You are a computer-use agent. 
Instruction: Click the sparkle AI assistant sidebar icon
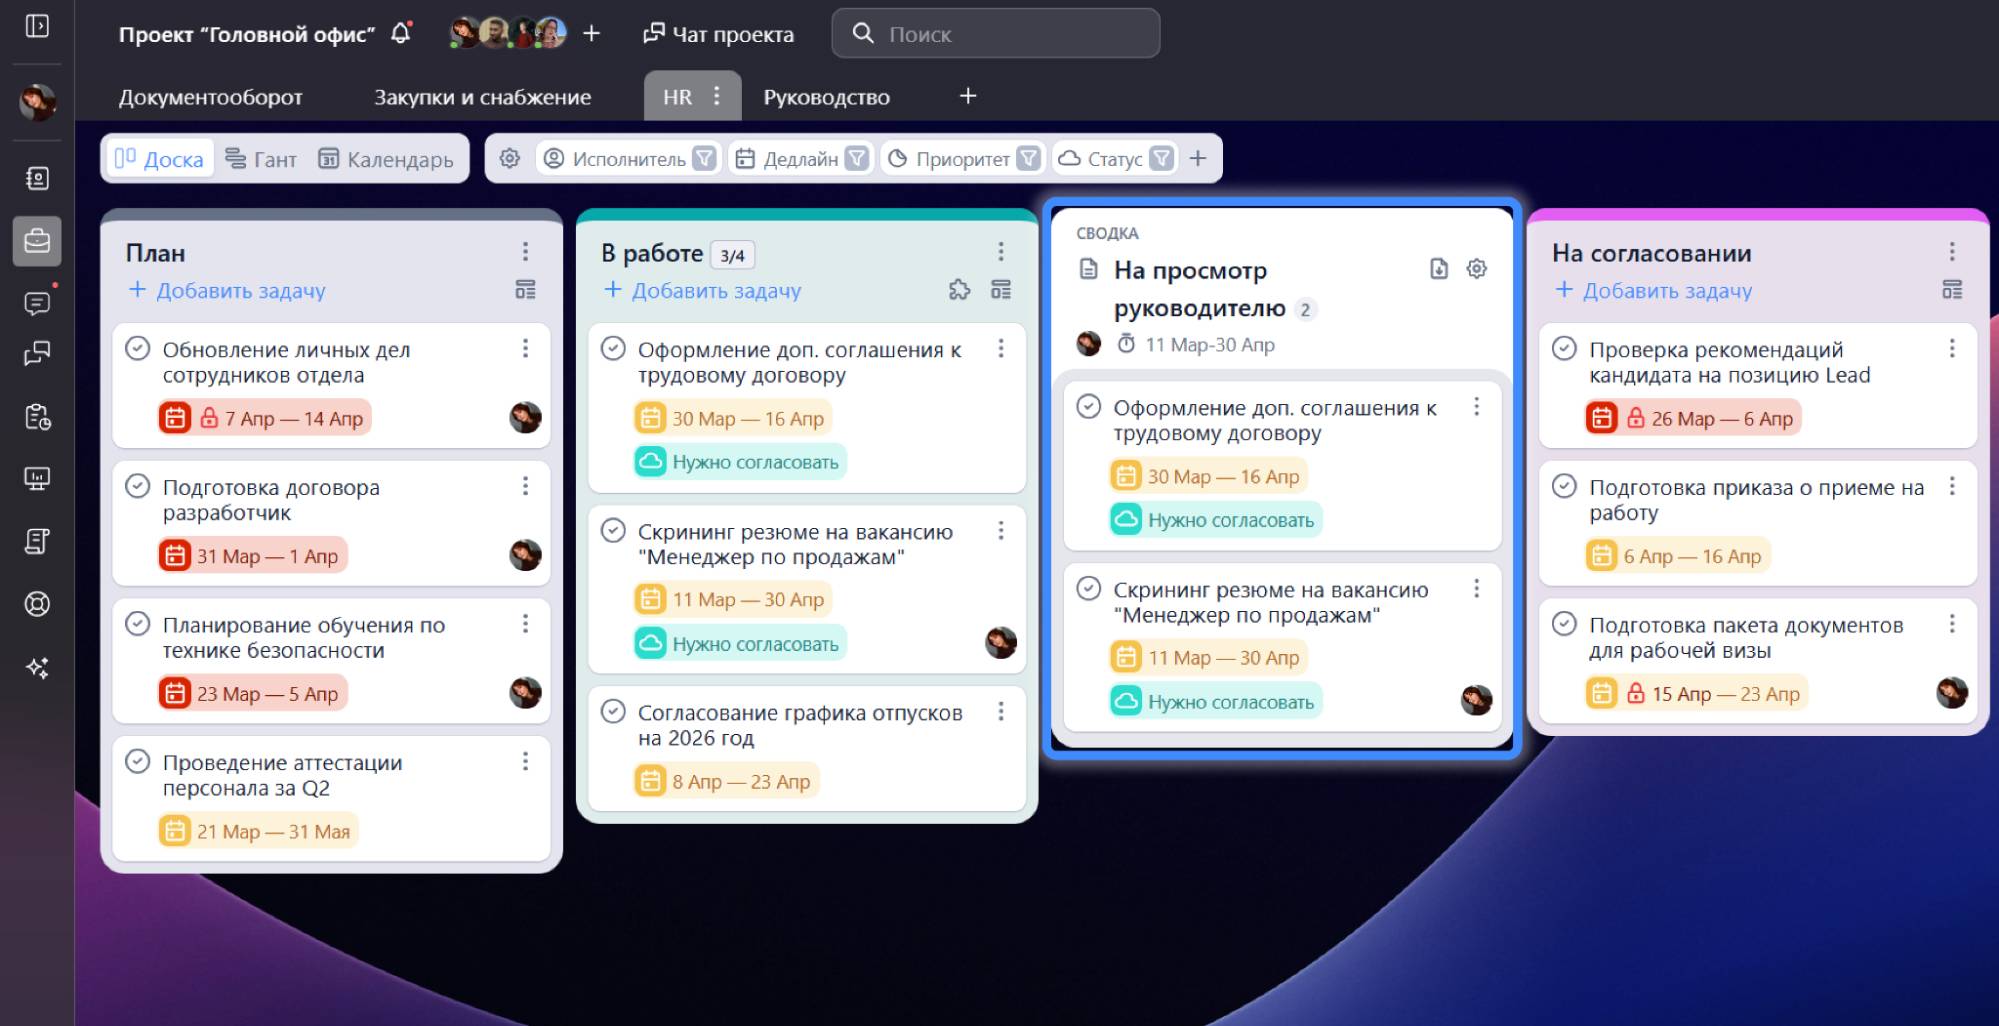[37, 668]
